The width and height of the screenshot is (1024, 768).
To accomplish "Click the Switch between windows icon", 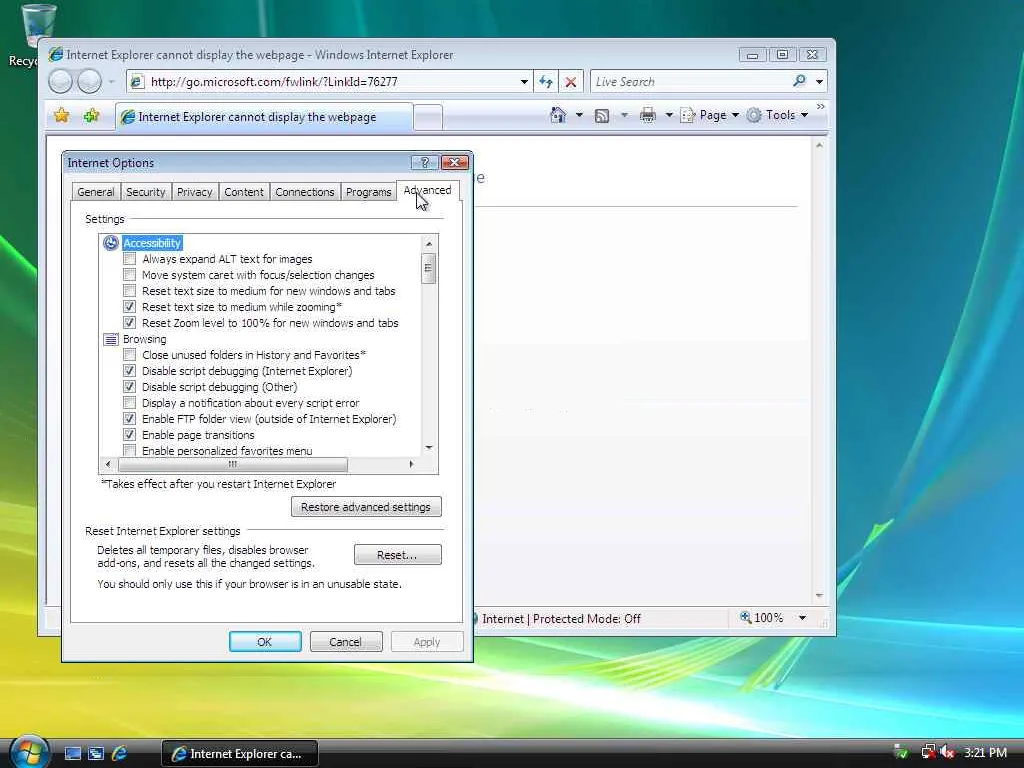I will click(96, 754).
